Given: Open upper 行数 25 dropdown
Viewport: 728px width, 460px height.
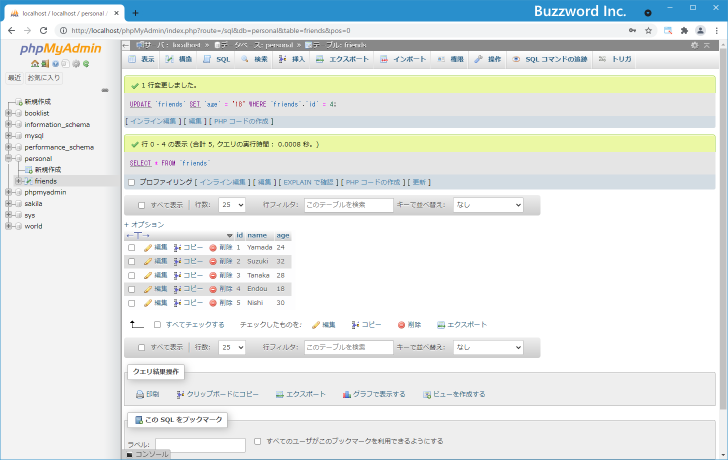Looking at the screenshot, I should coord(232,205).
